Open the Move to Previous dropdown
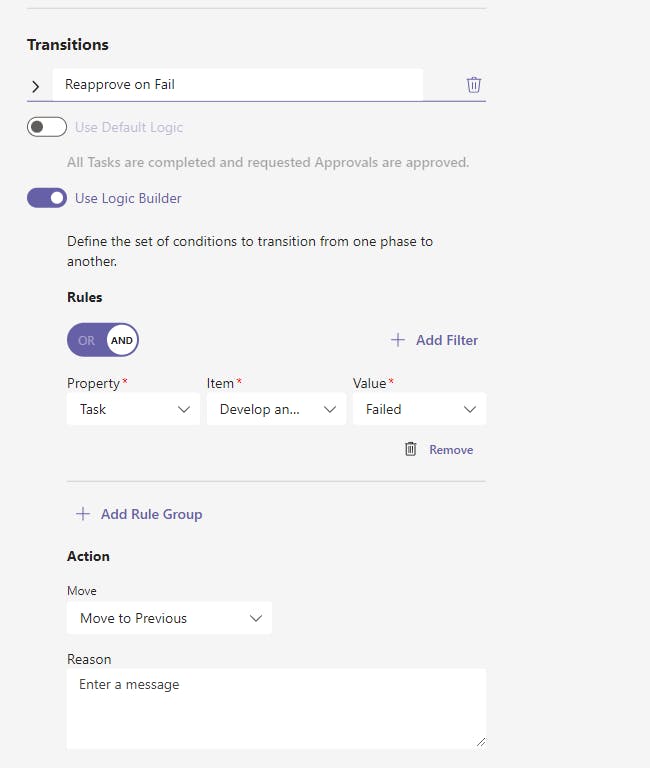This screenshot has height=768, width=650. pos(169,618)
